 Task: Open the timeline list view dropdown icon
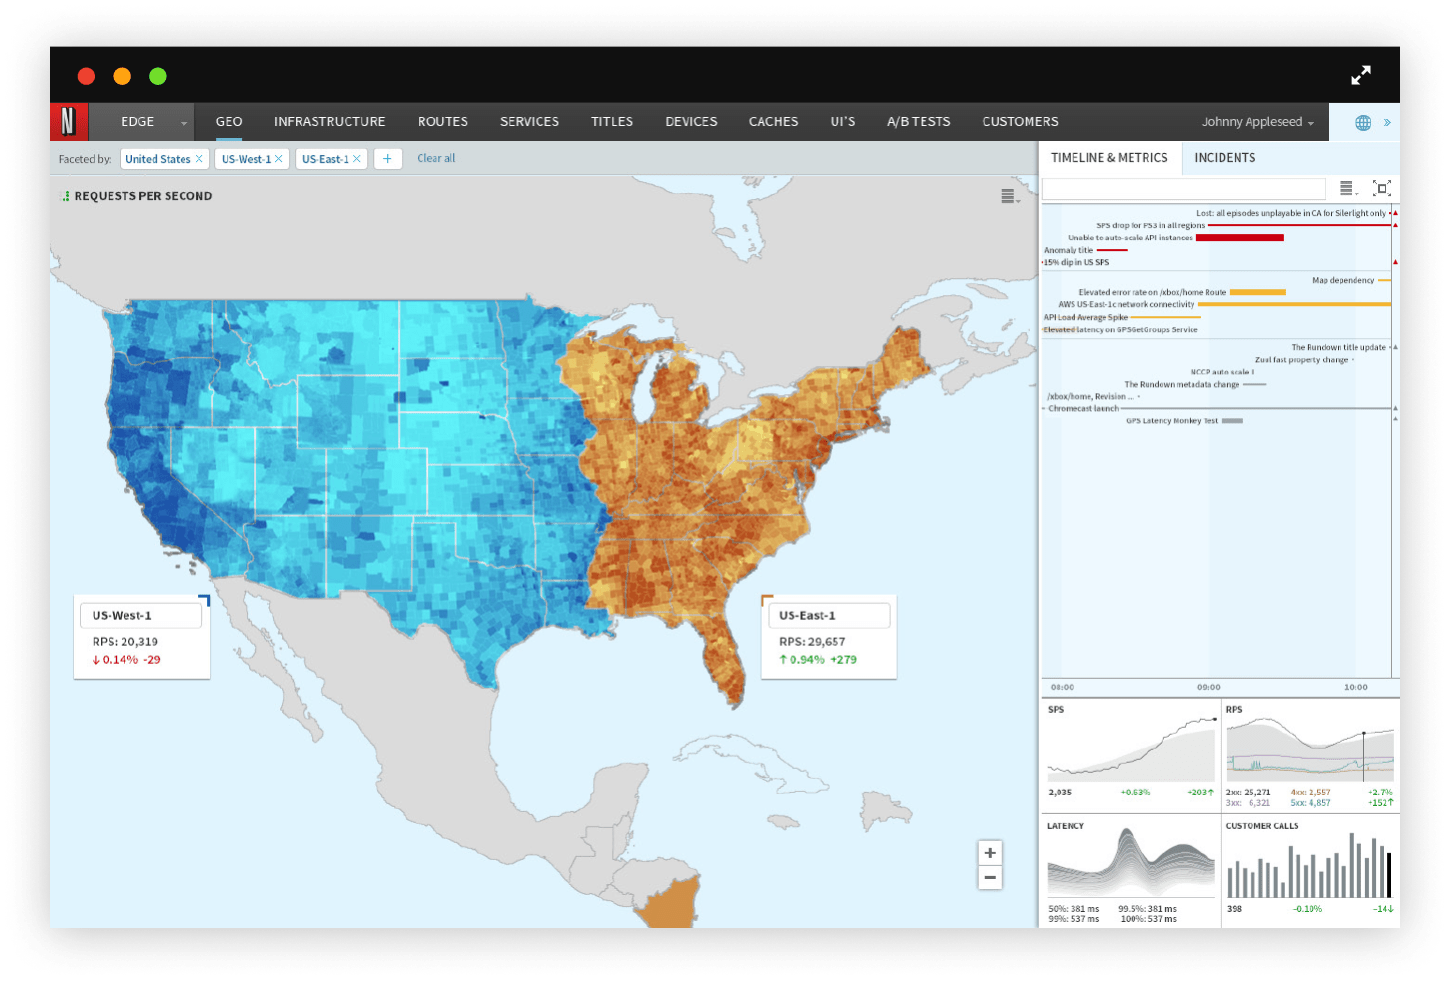coord(1348,188)
